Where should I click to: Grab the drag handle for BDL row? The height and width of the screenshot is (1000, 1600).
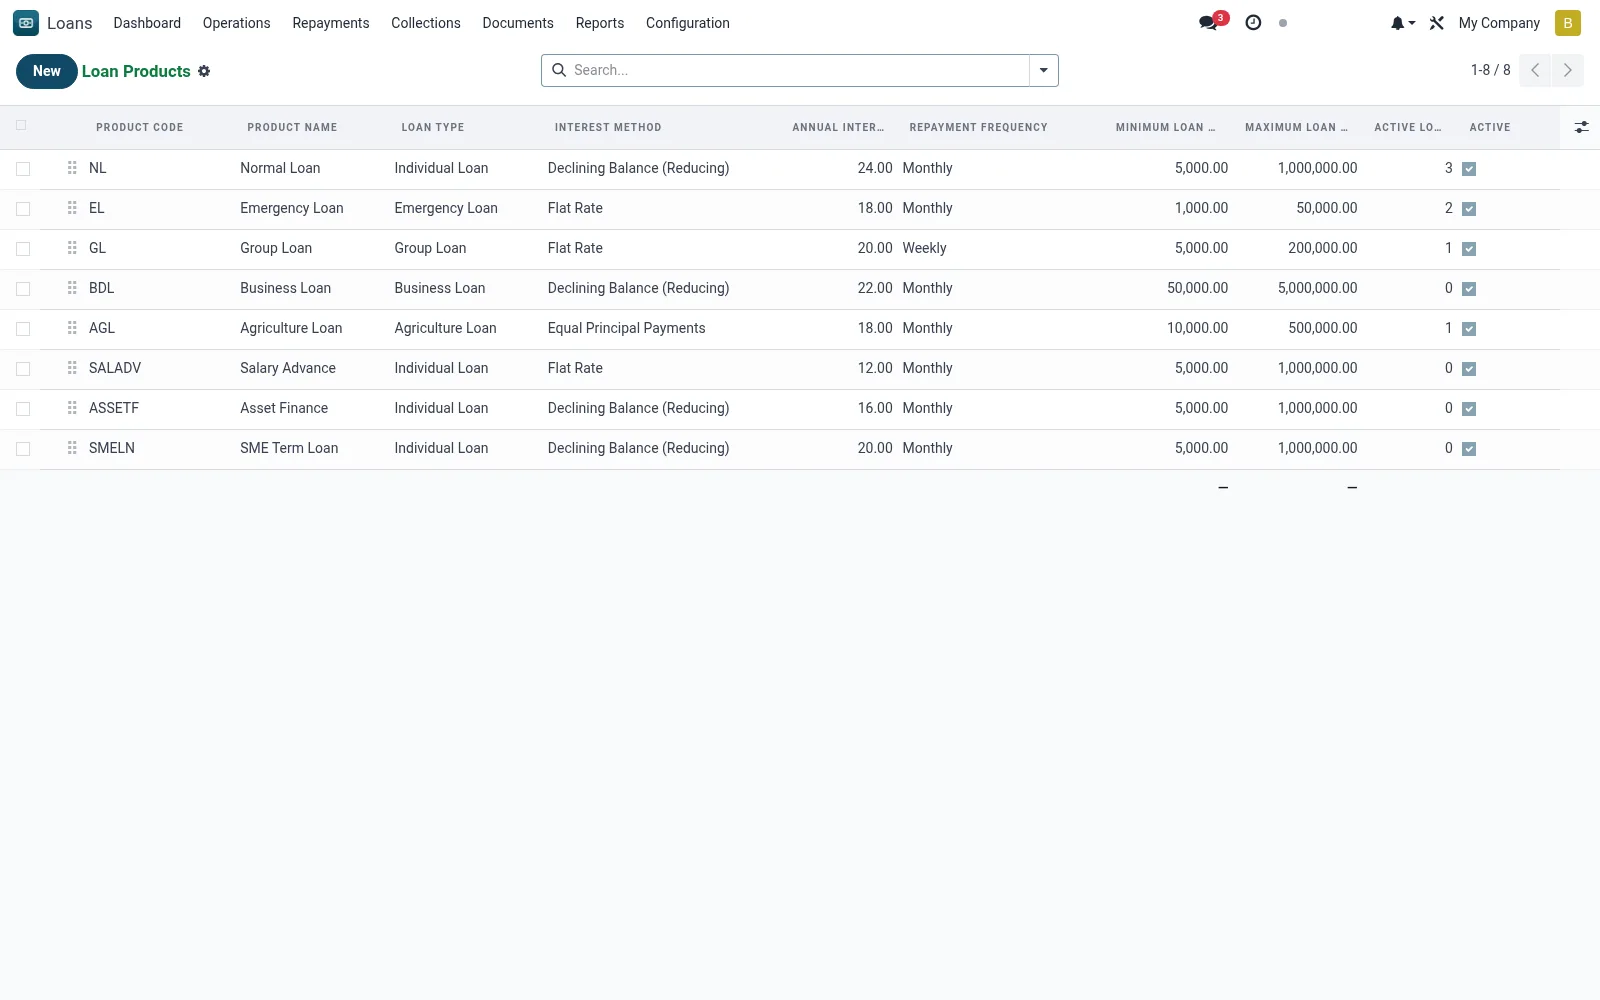click(72, 288)
